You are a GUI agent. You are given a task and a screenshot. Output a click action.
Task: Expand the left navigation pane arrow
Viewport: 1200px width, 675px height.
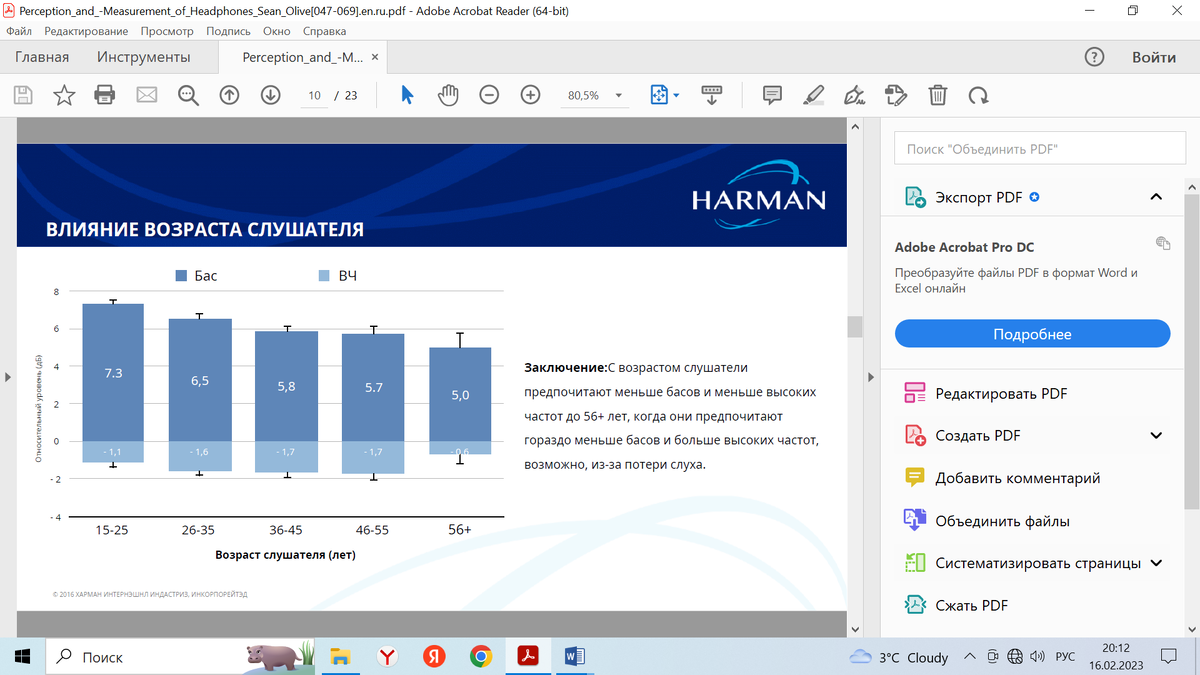coord(7,377)
